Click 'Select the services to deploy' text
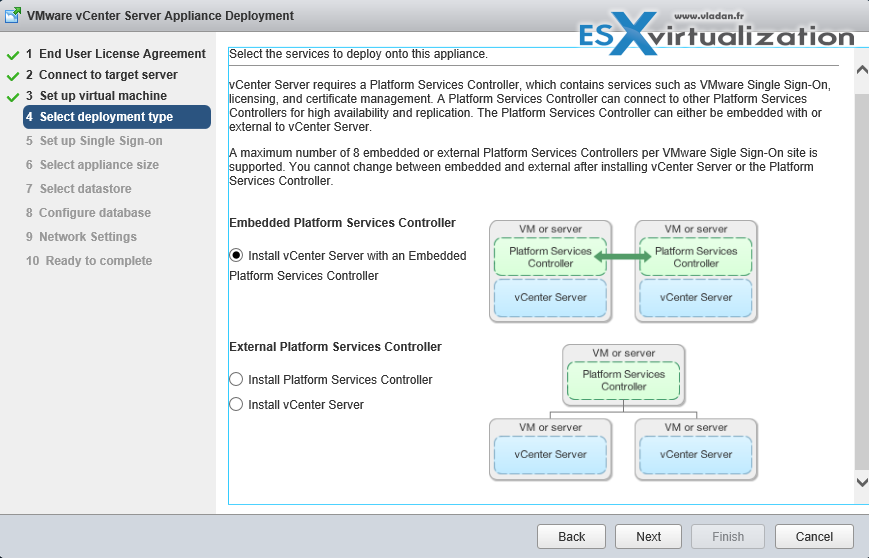869x558 pixels. 359,54
